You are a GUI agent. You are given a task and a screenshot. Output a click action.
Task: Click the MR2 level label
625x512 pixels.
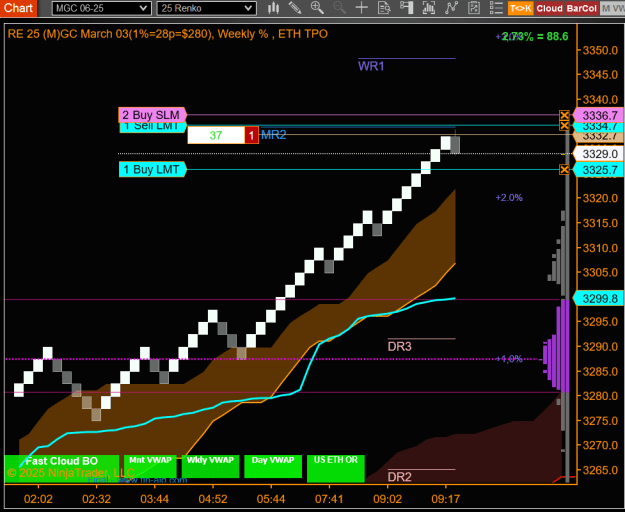click(273, 135)
